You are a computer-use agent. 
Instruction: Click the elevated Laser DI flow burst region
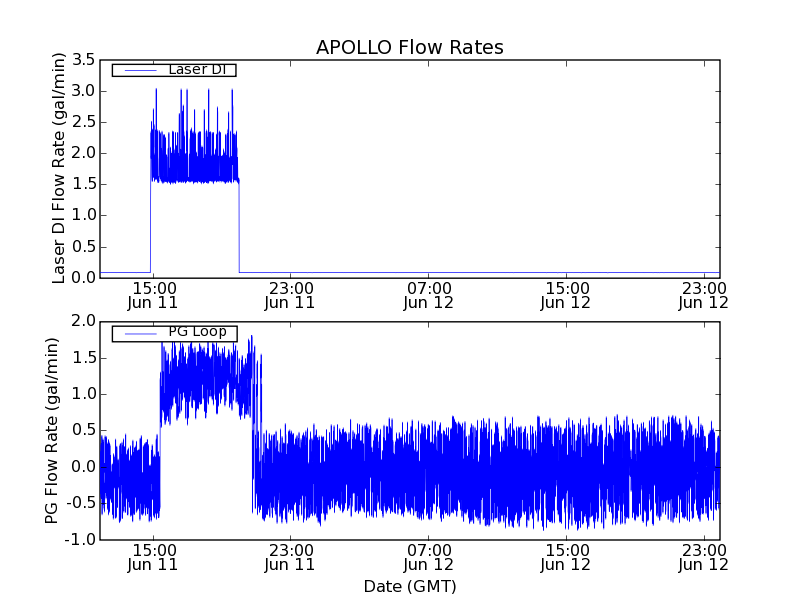(x=194, y=160)
